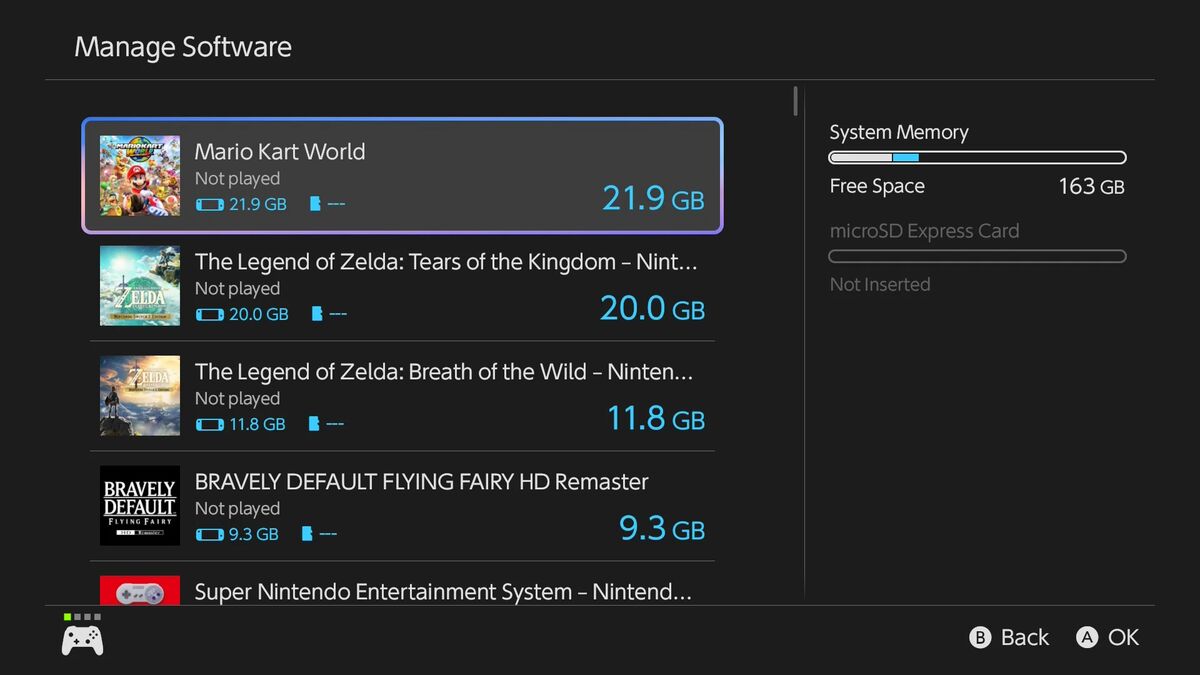
Task: Click the microSD Express Card label
Action: pos(924,231)
